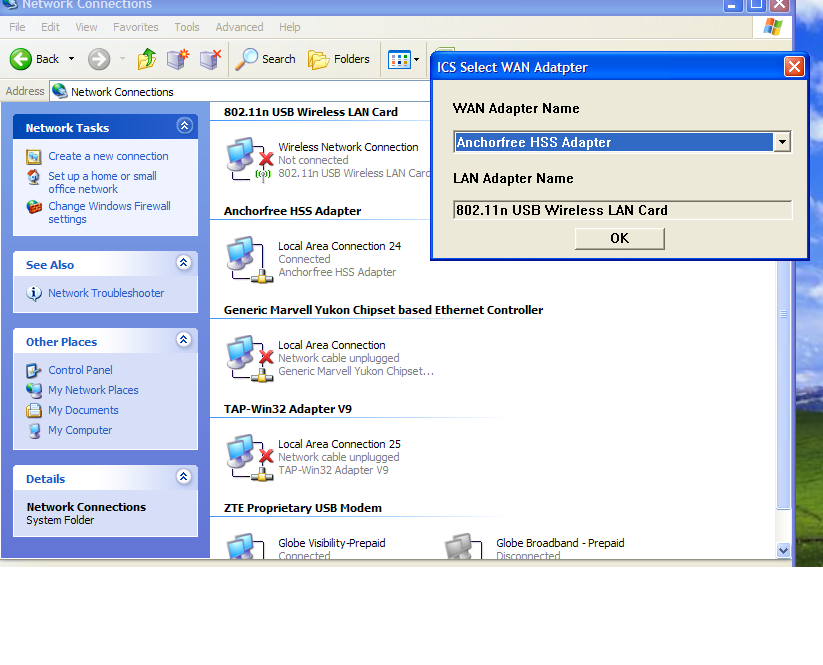This screenshot has width=823, height=665.
Task: Click the Network Troubleshooter info icon
Action: coord(34,293)
